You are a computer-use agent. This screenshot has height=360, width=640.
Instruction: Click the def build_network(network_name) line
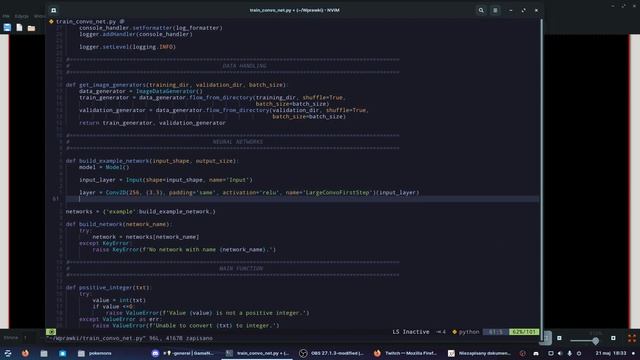coord(118,224)
